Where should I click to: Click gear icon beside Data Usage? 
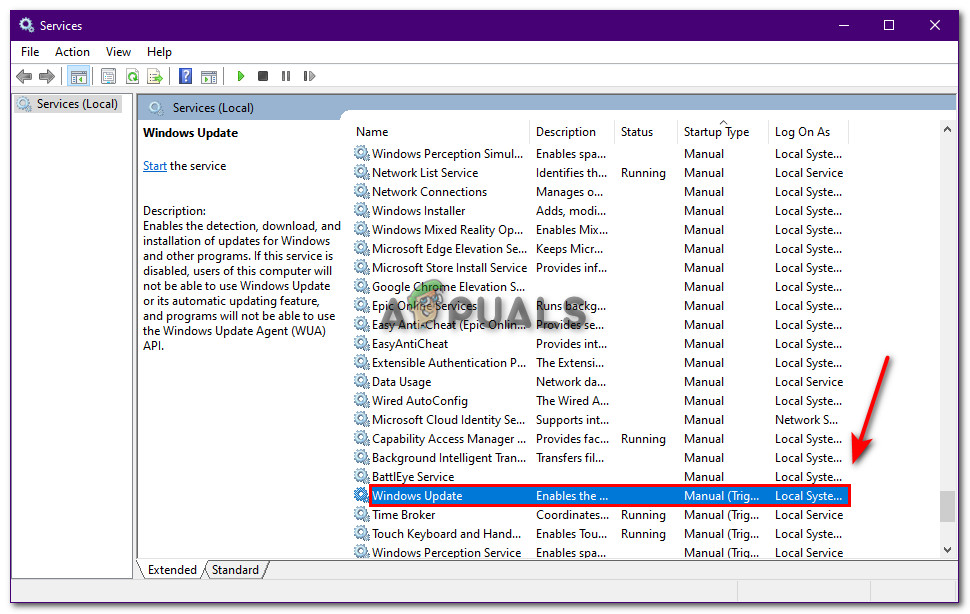tap(361, 382)
